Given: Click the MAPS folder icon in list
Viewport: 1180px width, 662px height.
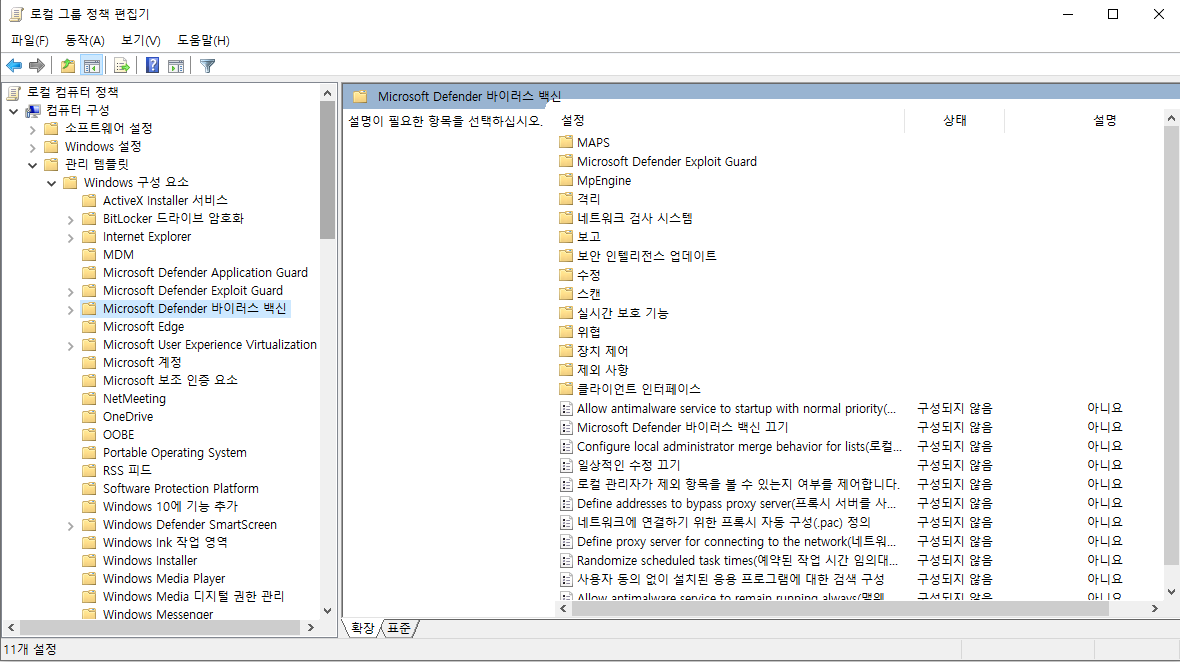Looking at the screenshot, I should point(566,141).
